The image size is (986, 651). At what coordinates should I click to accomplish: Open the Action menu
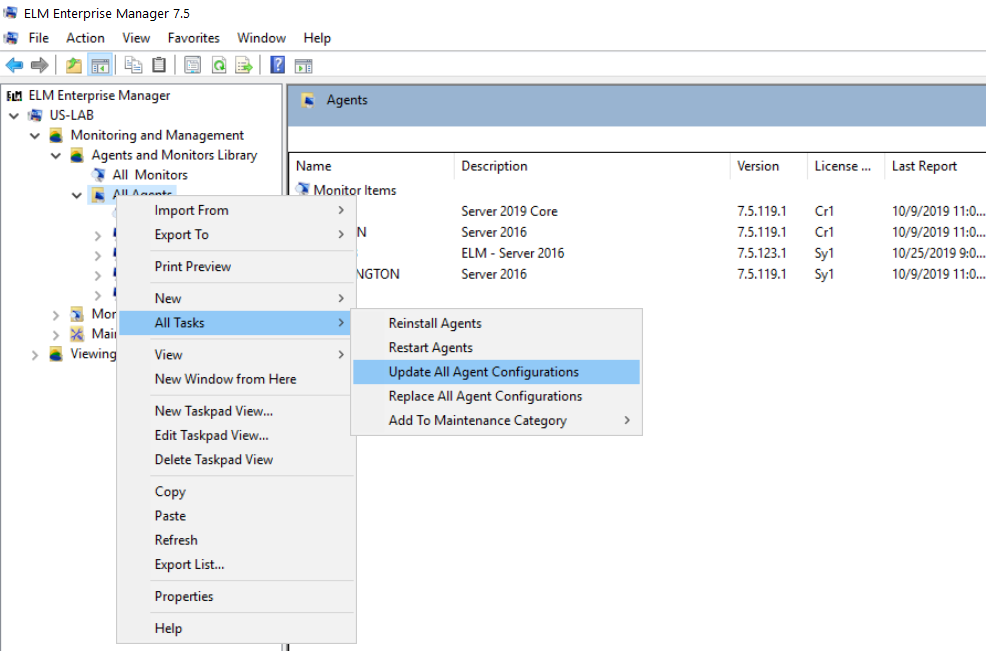click(86, 38)
